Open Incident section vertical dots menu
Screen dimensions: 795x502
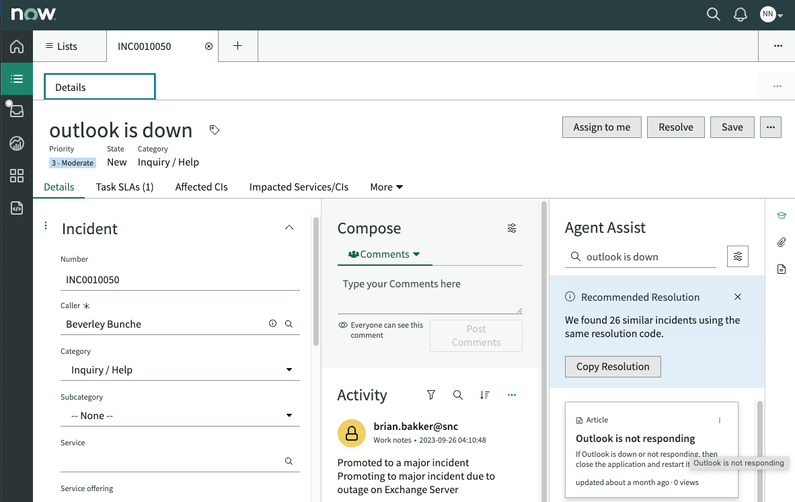pyautogui.click(x=46, y=226)
